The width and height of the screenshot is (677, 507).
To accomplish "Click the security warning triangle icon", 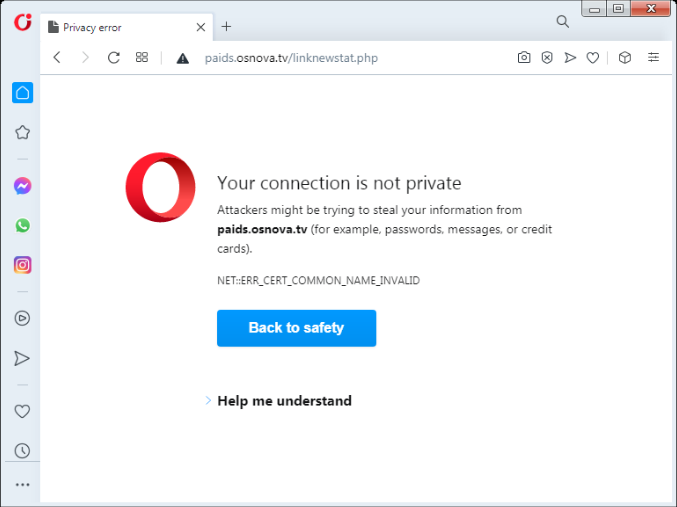I will point(183,58).
